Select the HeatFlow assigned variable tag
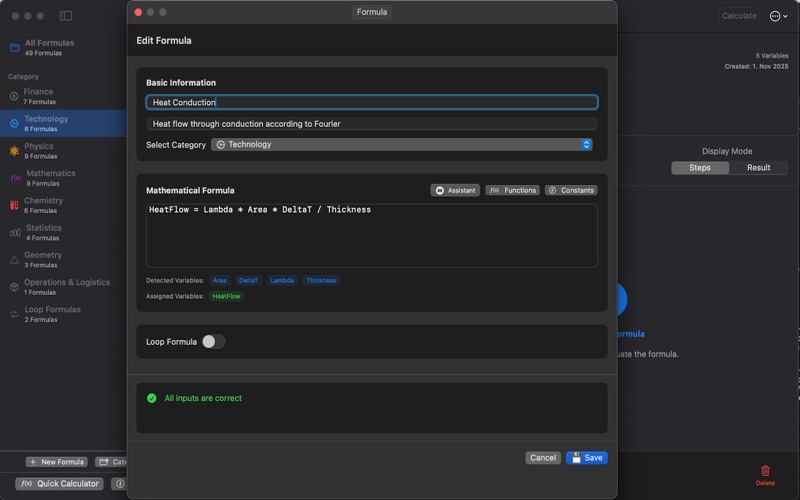This screenshot has width=800, height=500. (226, 296)
